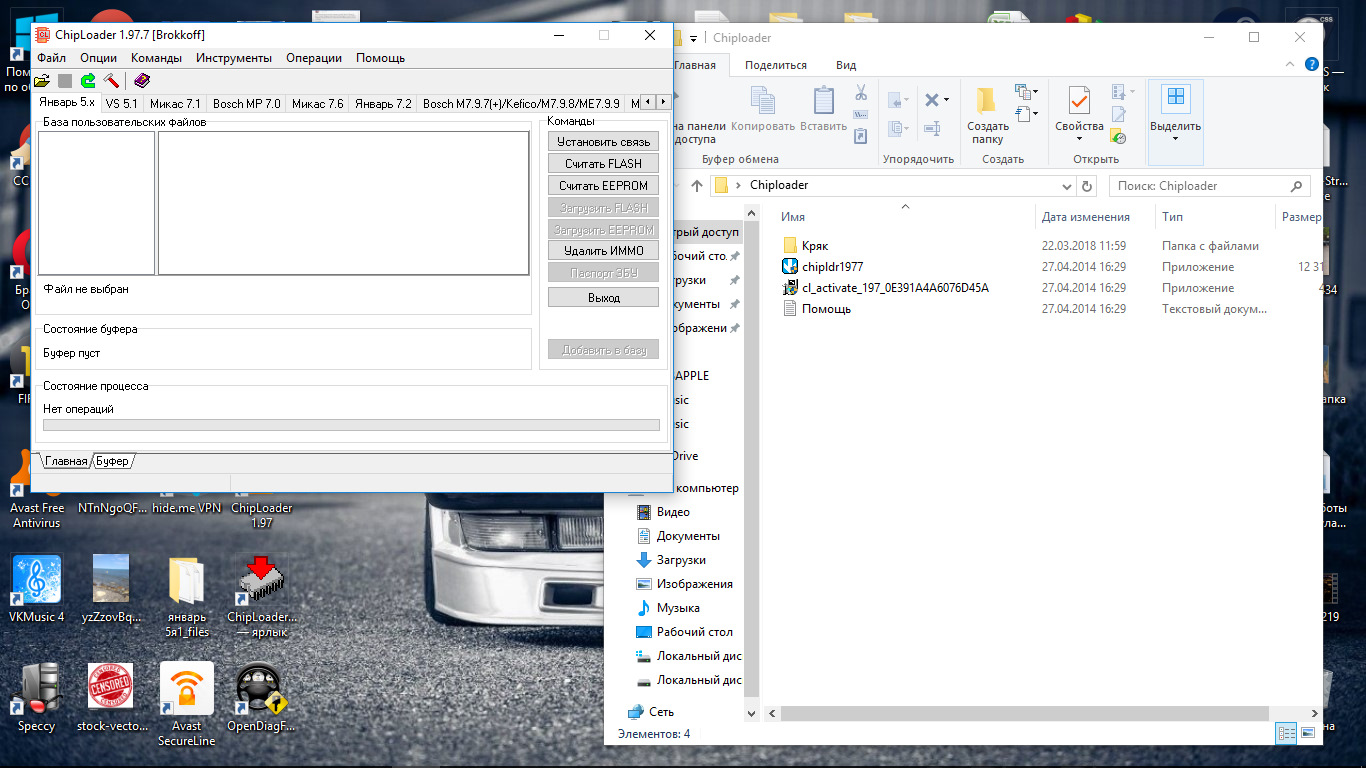Click the Свойства checkmark icon in ribbon
Viewport: 1366px width, 768px height.
click(1079, 101)
